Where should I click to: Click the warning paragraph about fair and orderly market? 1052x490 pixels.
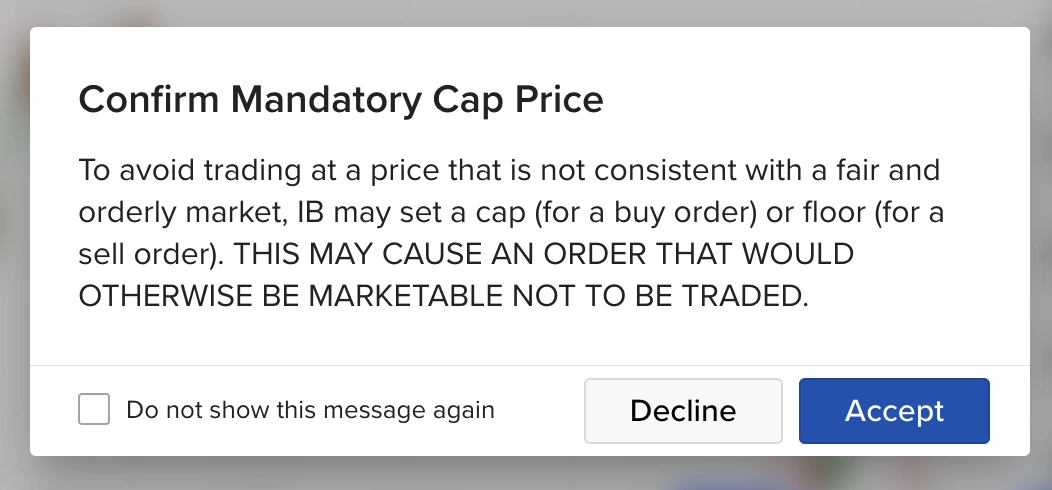point(511,233)
